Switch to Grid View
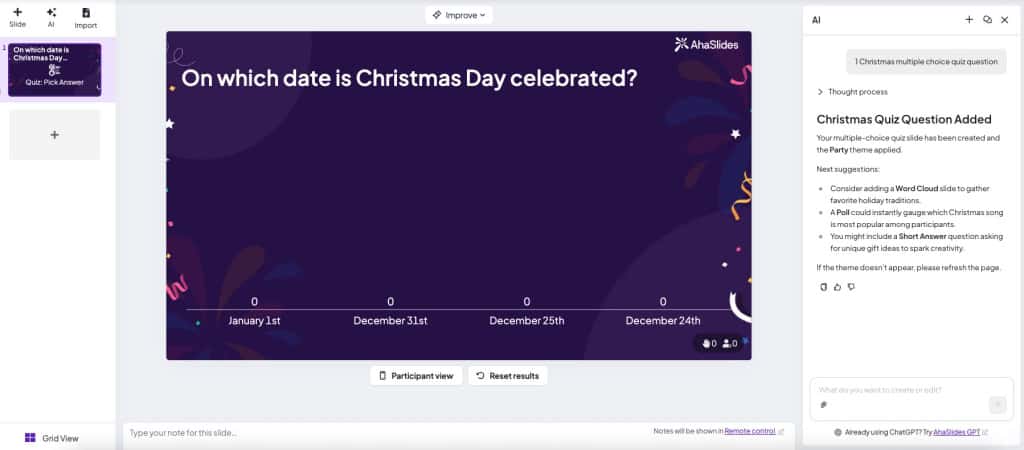This screenshot has height=450, width=1024. (x=52, y=438)
